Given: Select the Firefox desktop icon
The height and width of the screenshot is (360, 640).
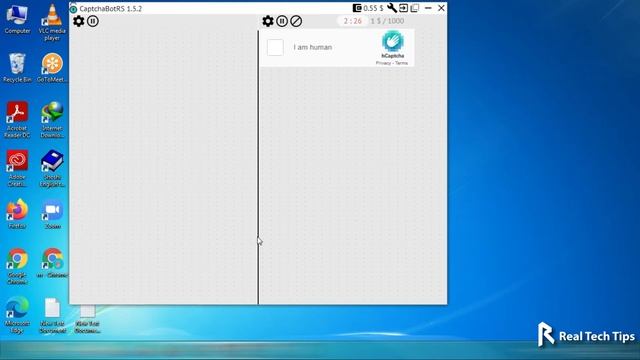Looking at the screenshot, I should pos(17,214).
